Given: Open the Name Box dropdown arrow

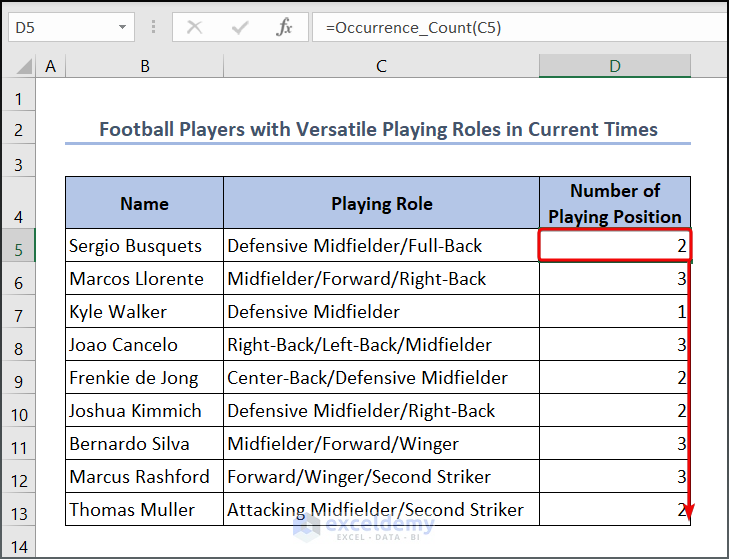Looking at the screenshot, I should click(122, 28).
